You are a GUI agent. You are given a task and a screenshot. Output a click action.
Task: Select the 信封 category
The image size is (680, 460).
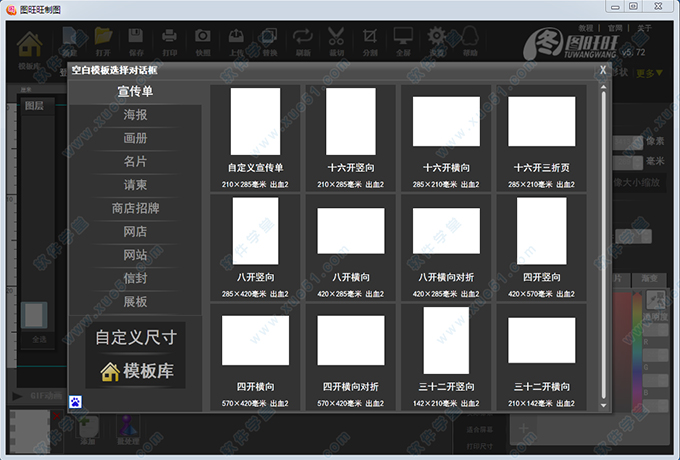pos(135,278)
